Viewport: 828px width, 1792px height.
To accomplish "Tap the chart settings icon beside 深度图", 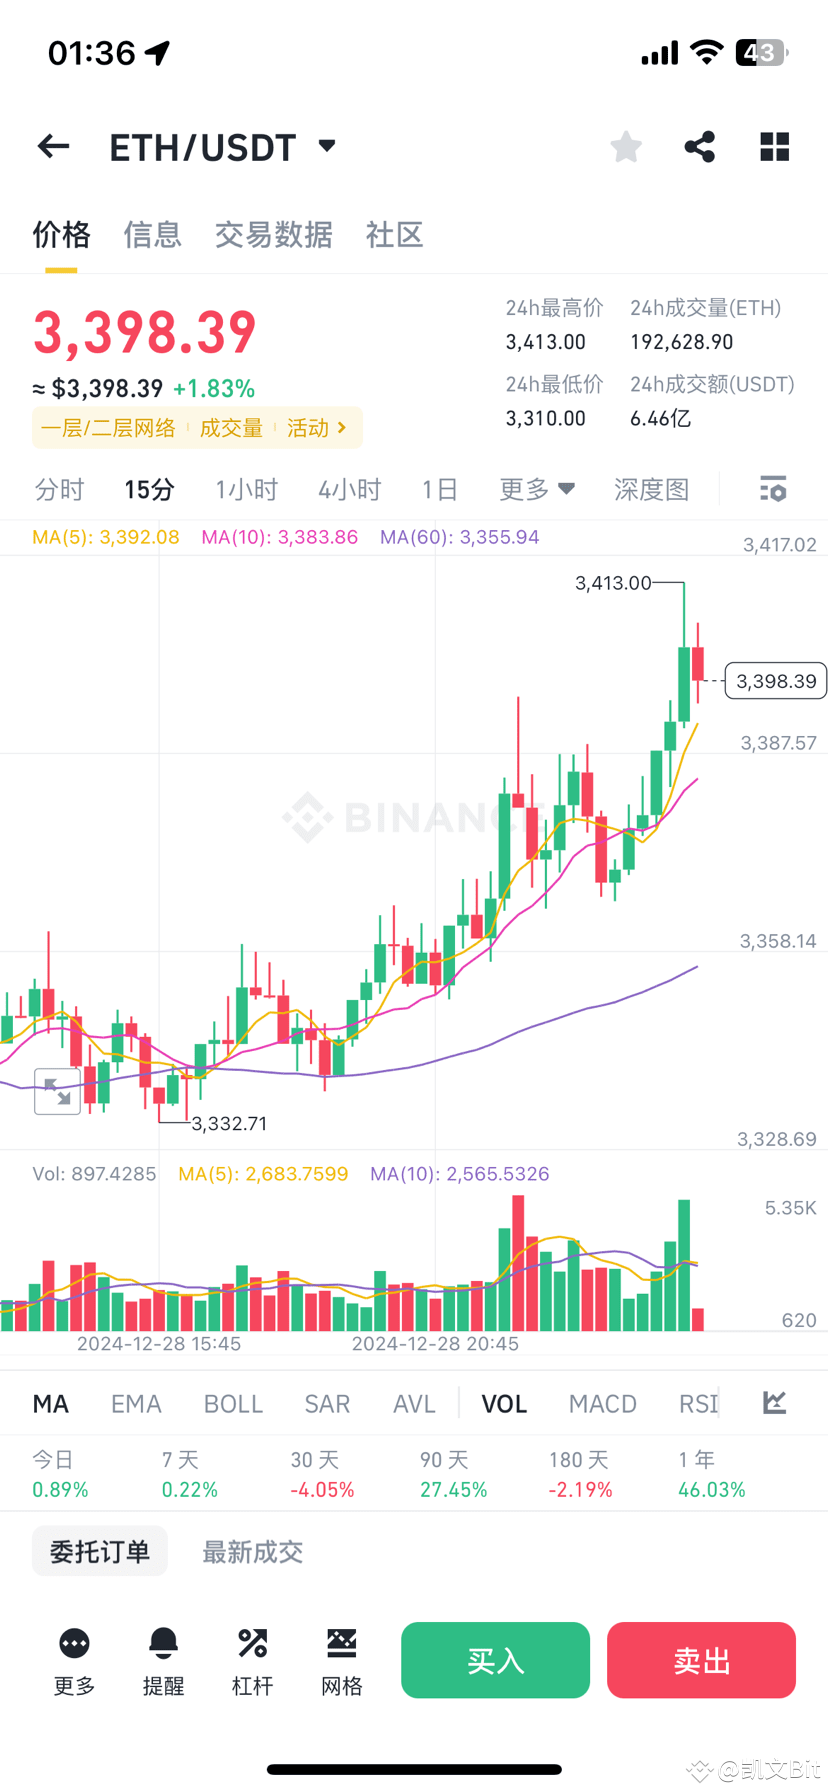I will [x=772, y=489].
